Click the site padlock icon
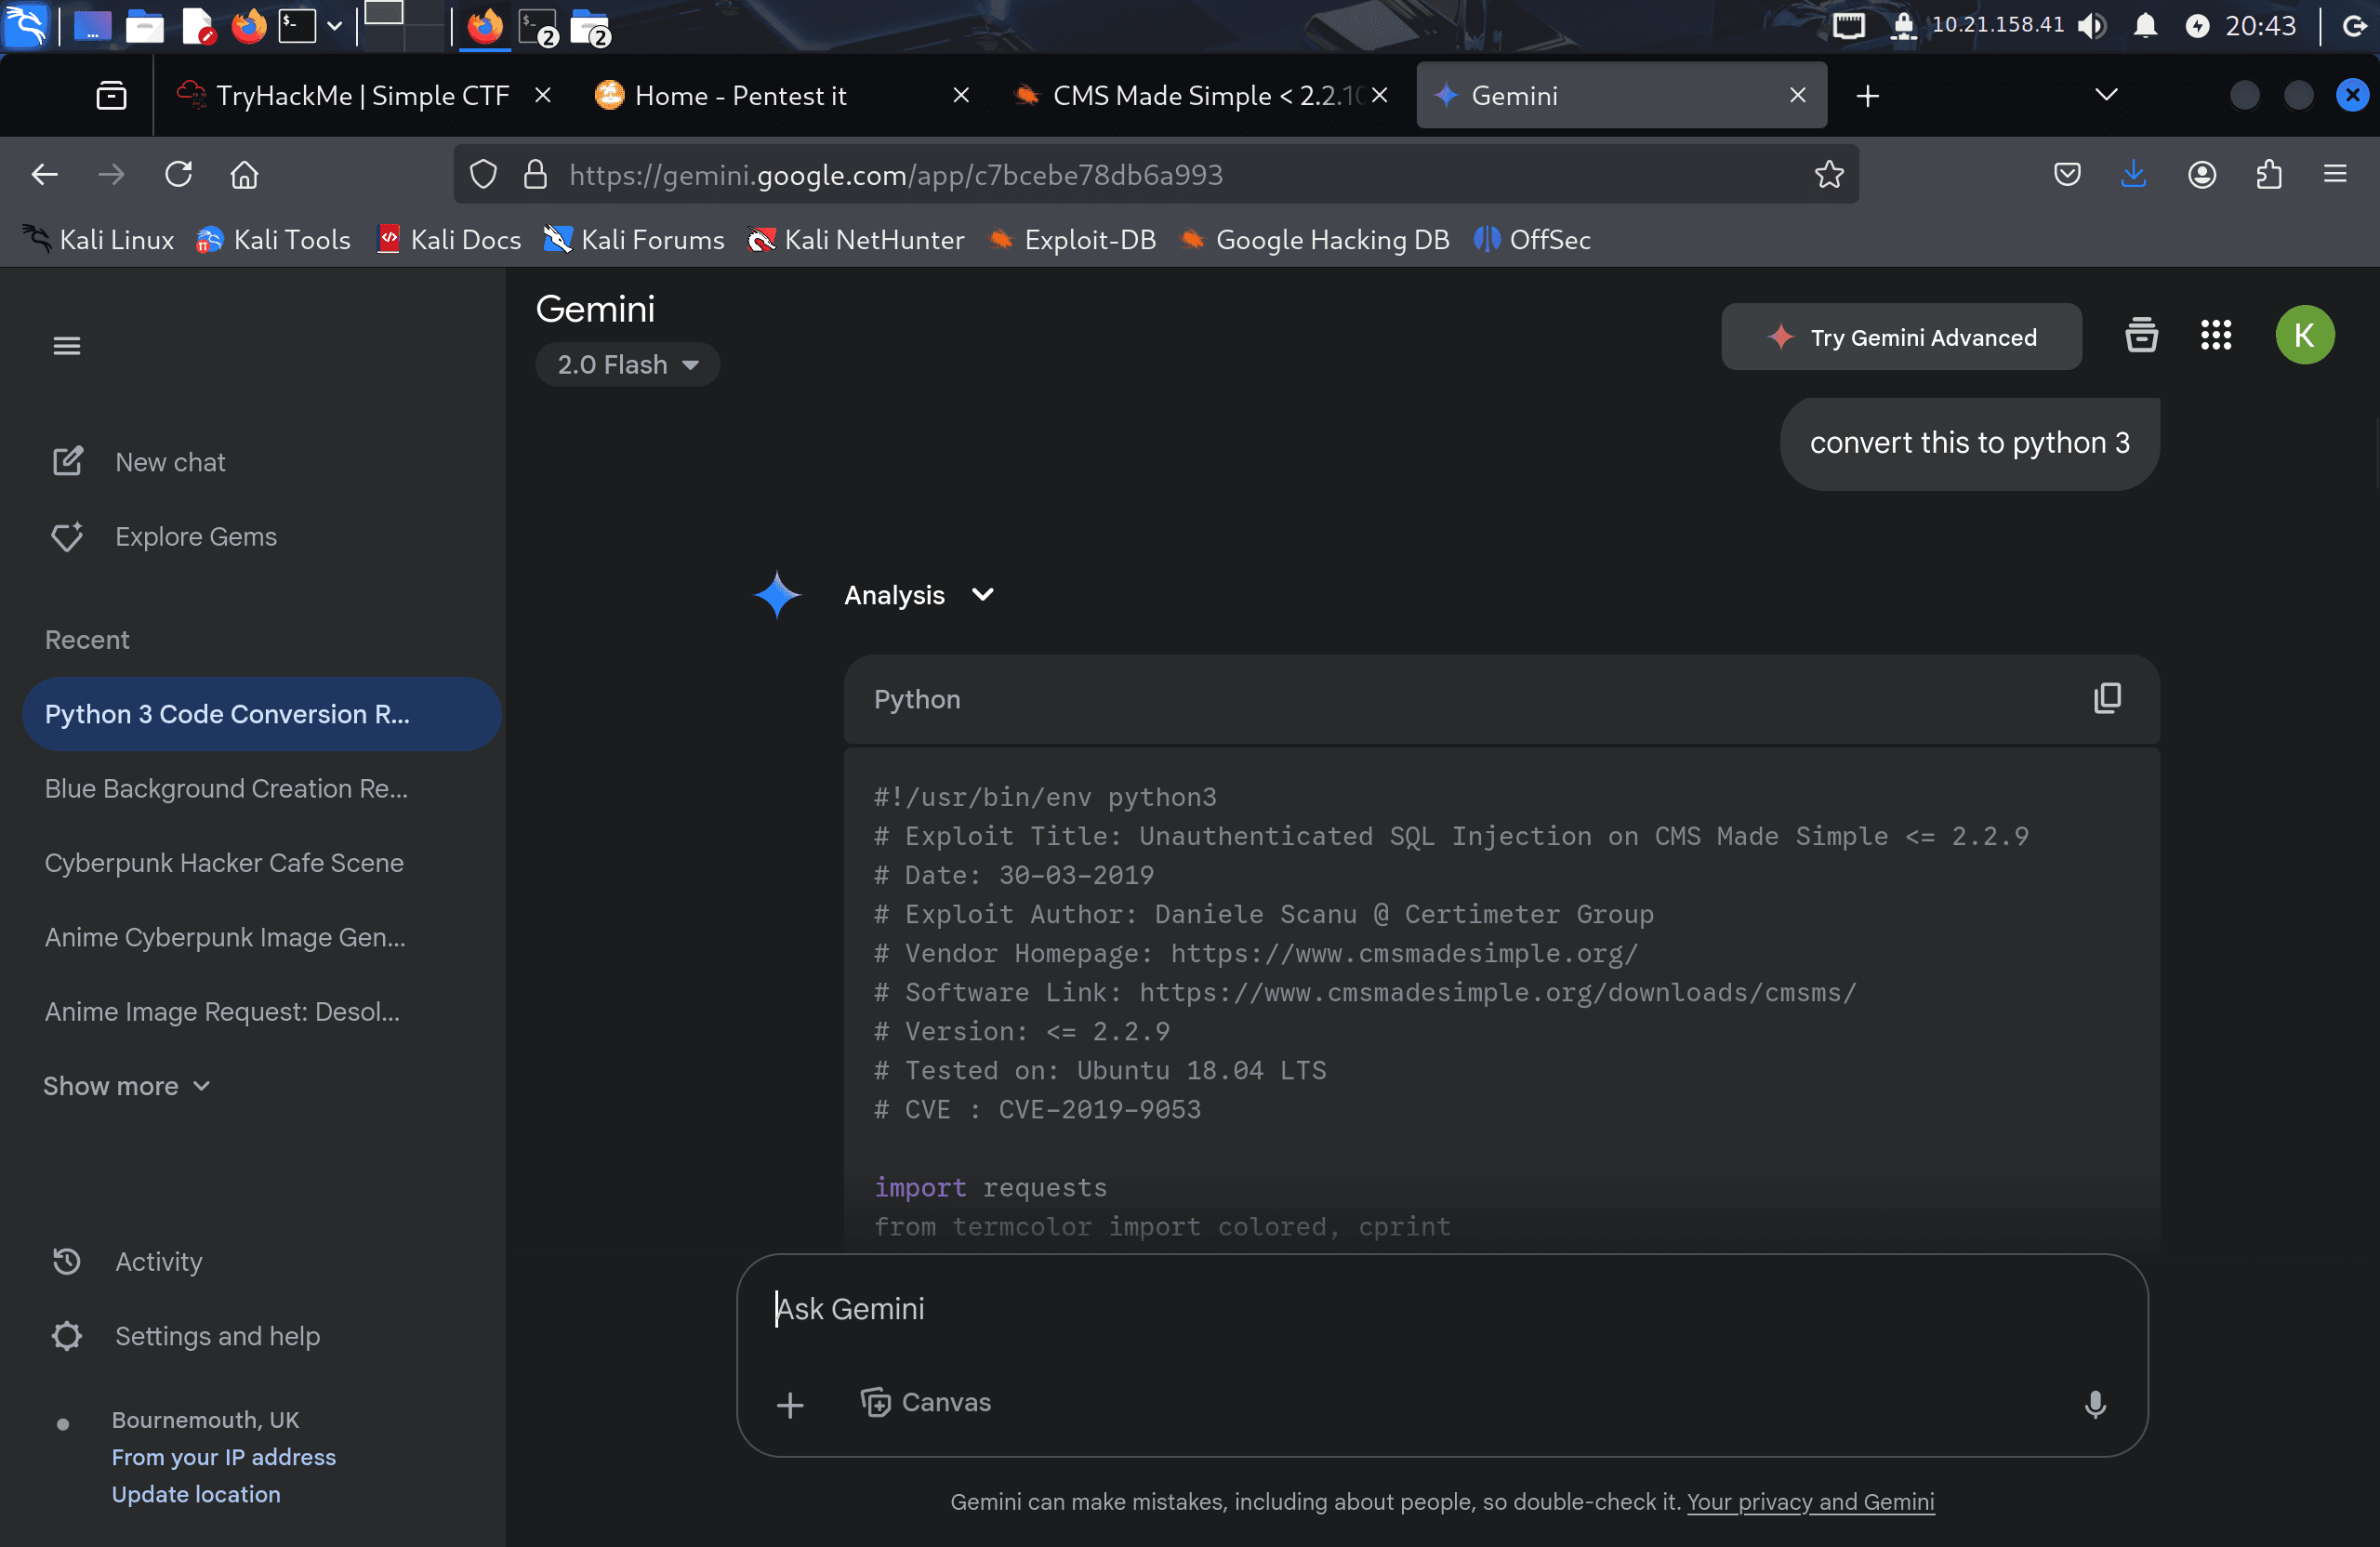Image resolution: width=2380 pixels, height=1547 pixels. (x=536, y=175)
